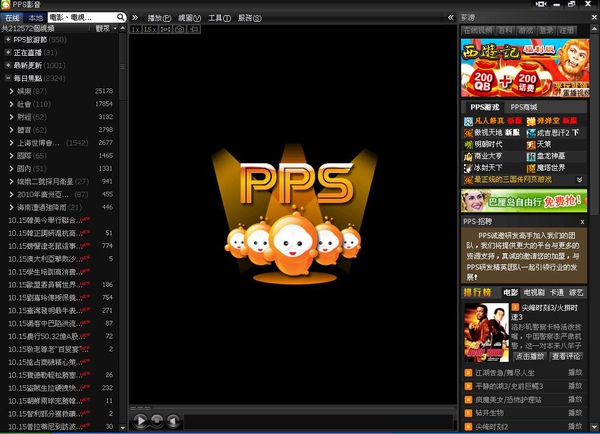Image resolution: width=600 pixels, height=434 pixels.
Task: Expand the 體育 category
Action: click(x=11, y=130)
